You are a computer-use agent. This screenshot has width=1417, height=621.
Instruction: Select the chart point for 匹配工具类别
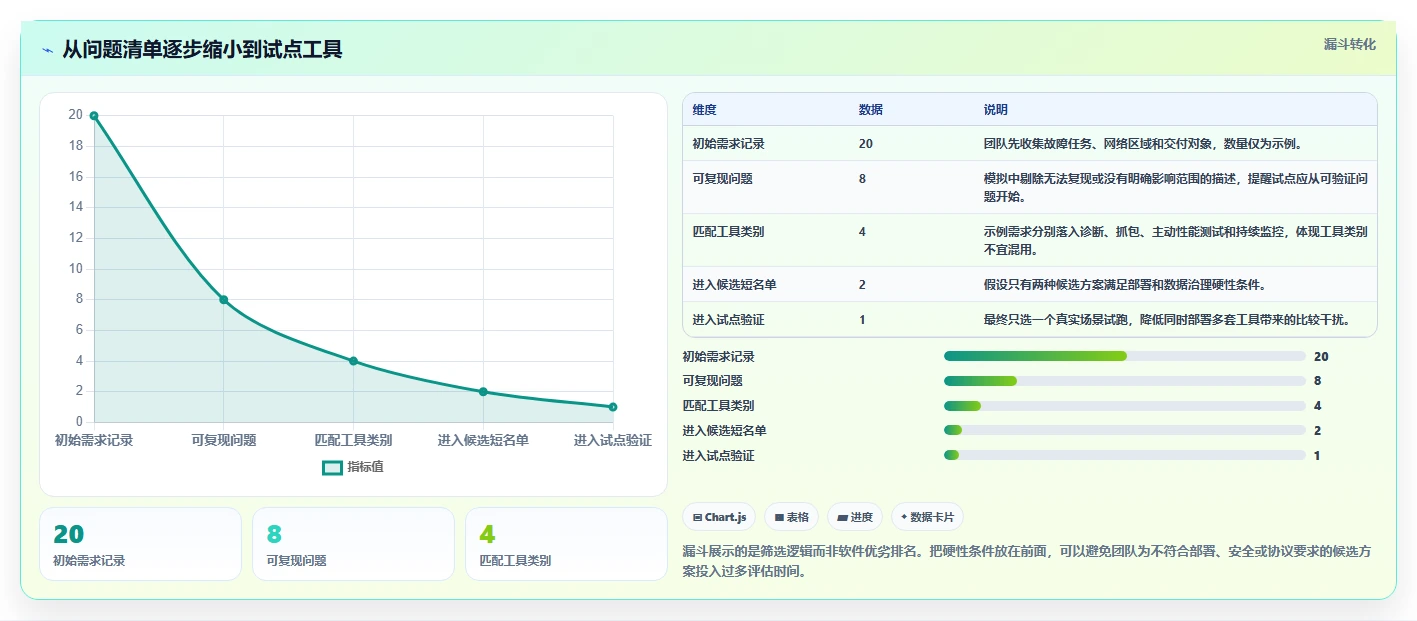353,361
